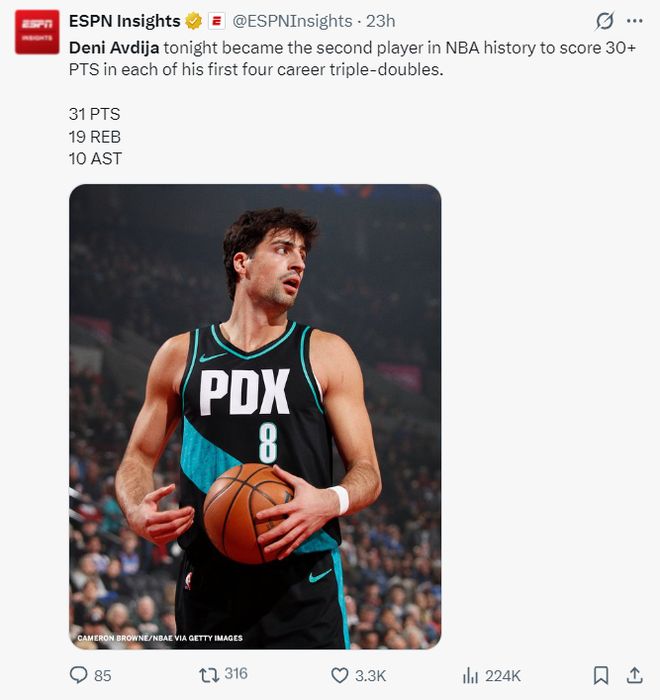Click the bold Deni Avdija tweet text
Image resolution: width=660 pixels, height=700 pixels.
[x=107, y=47]
